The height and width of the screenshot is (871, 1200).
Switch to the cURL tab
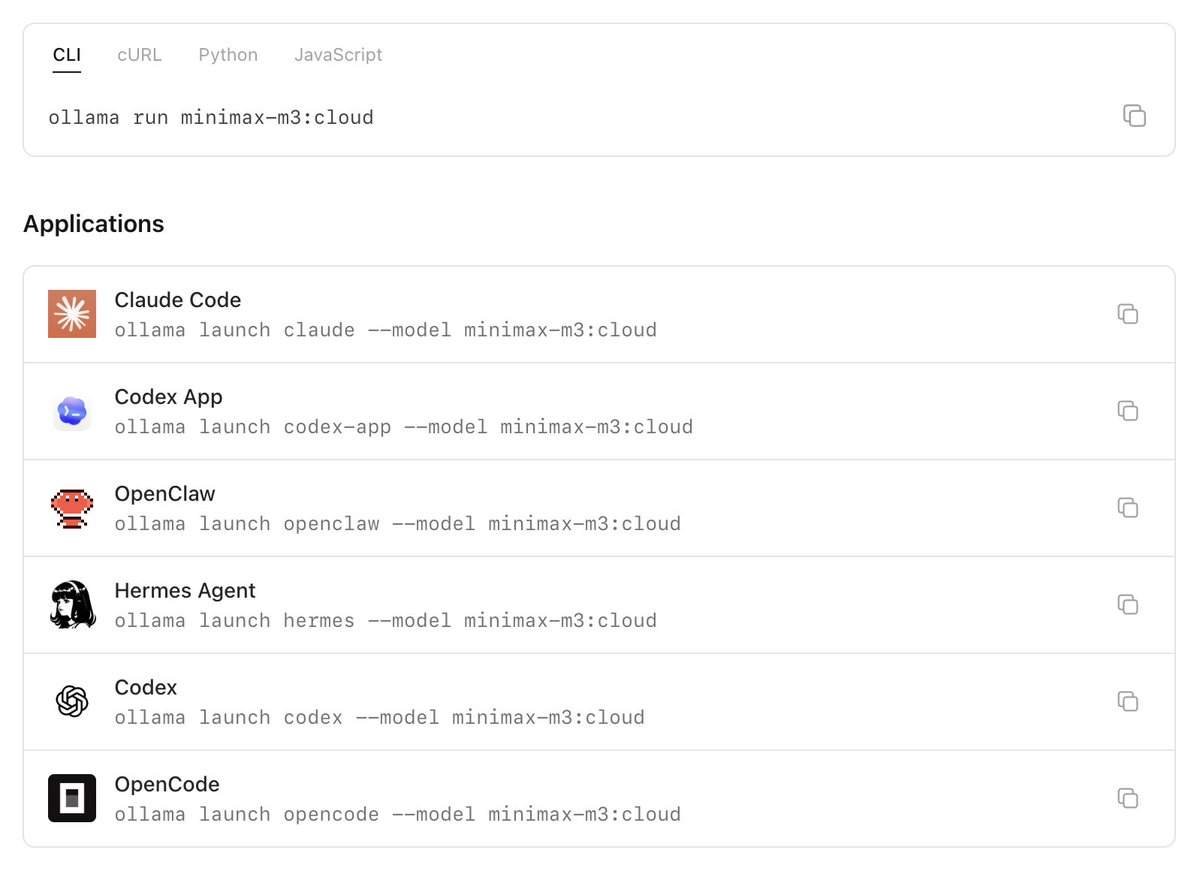[x=139, y=55]
